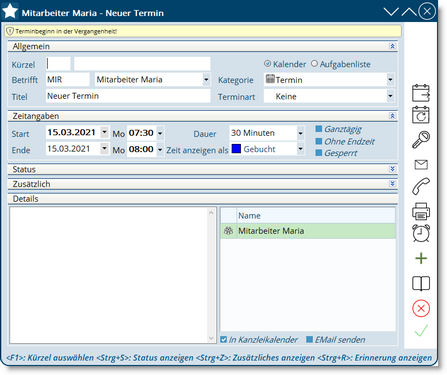This screenshot has width=447, height=375.
Task: Click the Name column header
Action: [316, 216]
